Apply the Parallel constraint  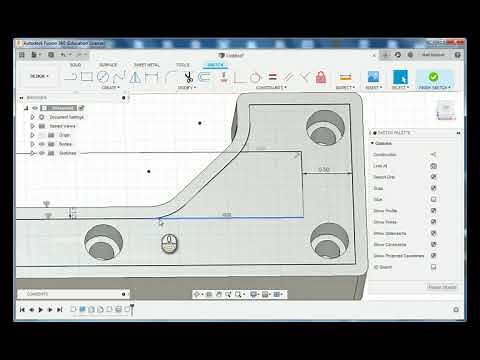point(289,77)
